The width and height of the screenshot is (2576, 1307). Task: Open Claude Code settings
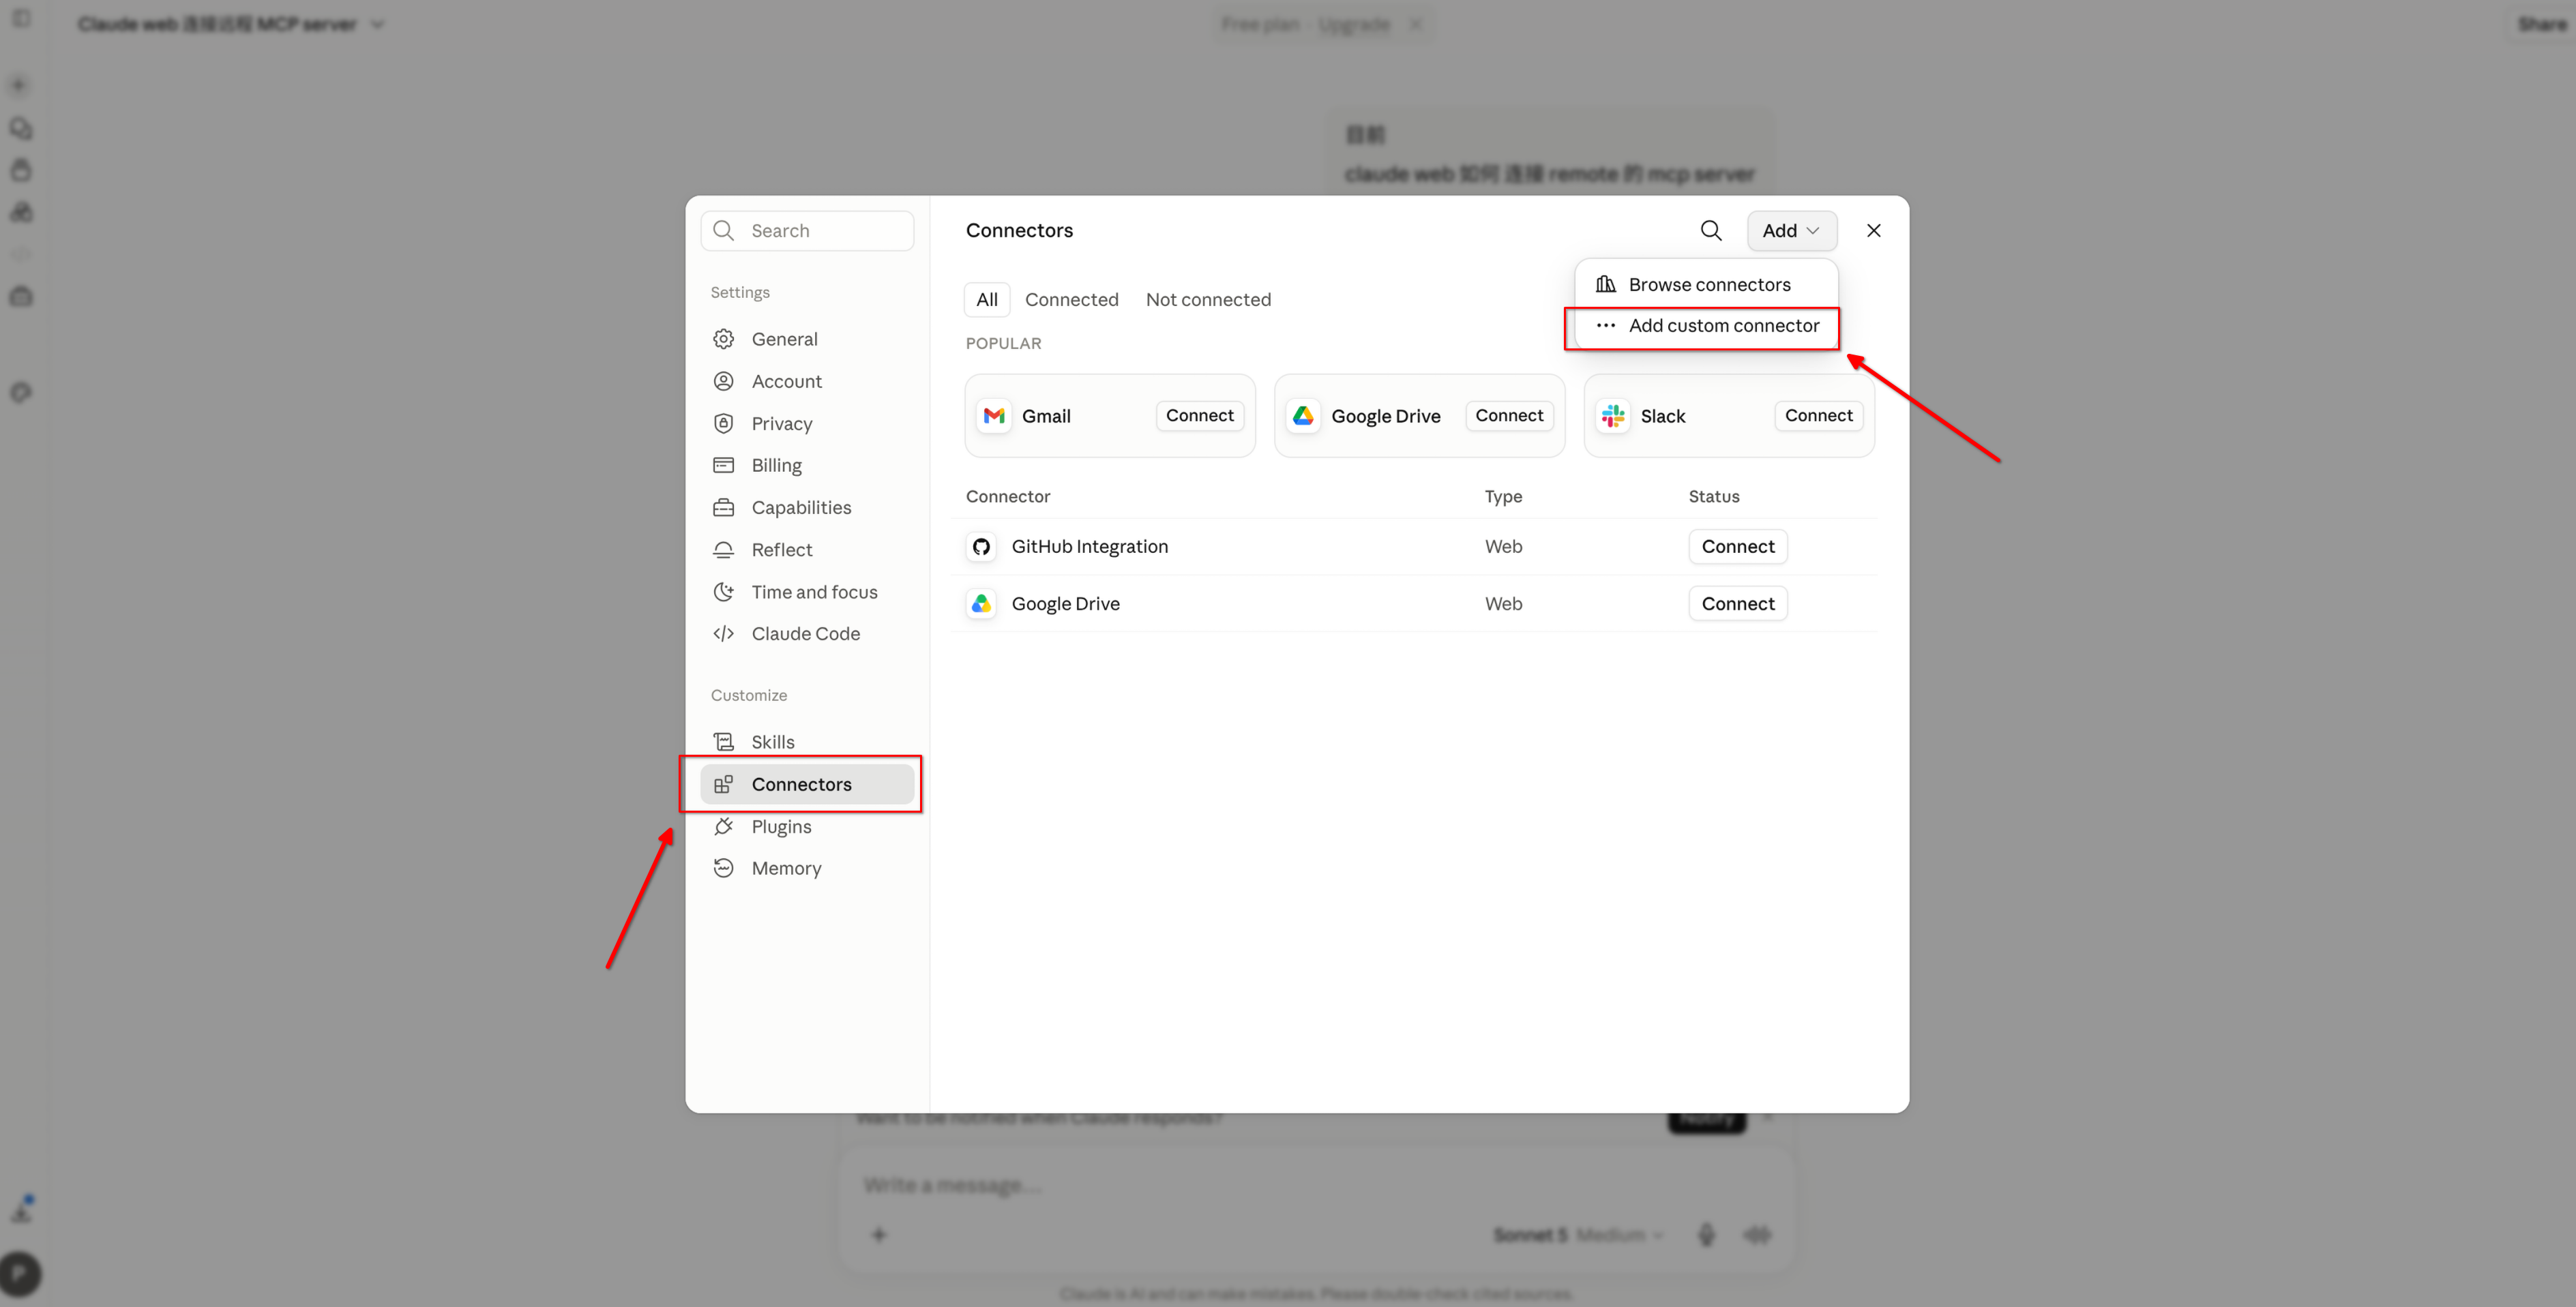[x=807, y=634]
